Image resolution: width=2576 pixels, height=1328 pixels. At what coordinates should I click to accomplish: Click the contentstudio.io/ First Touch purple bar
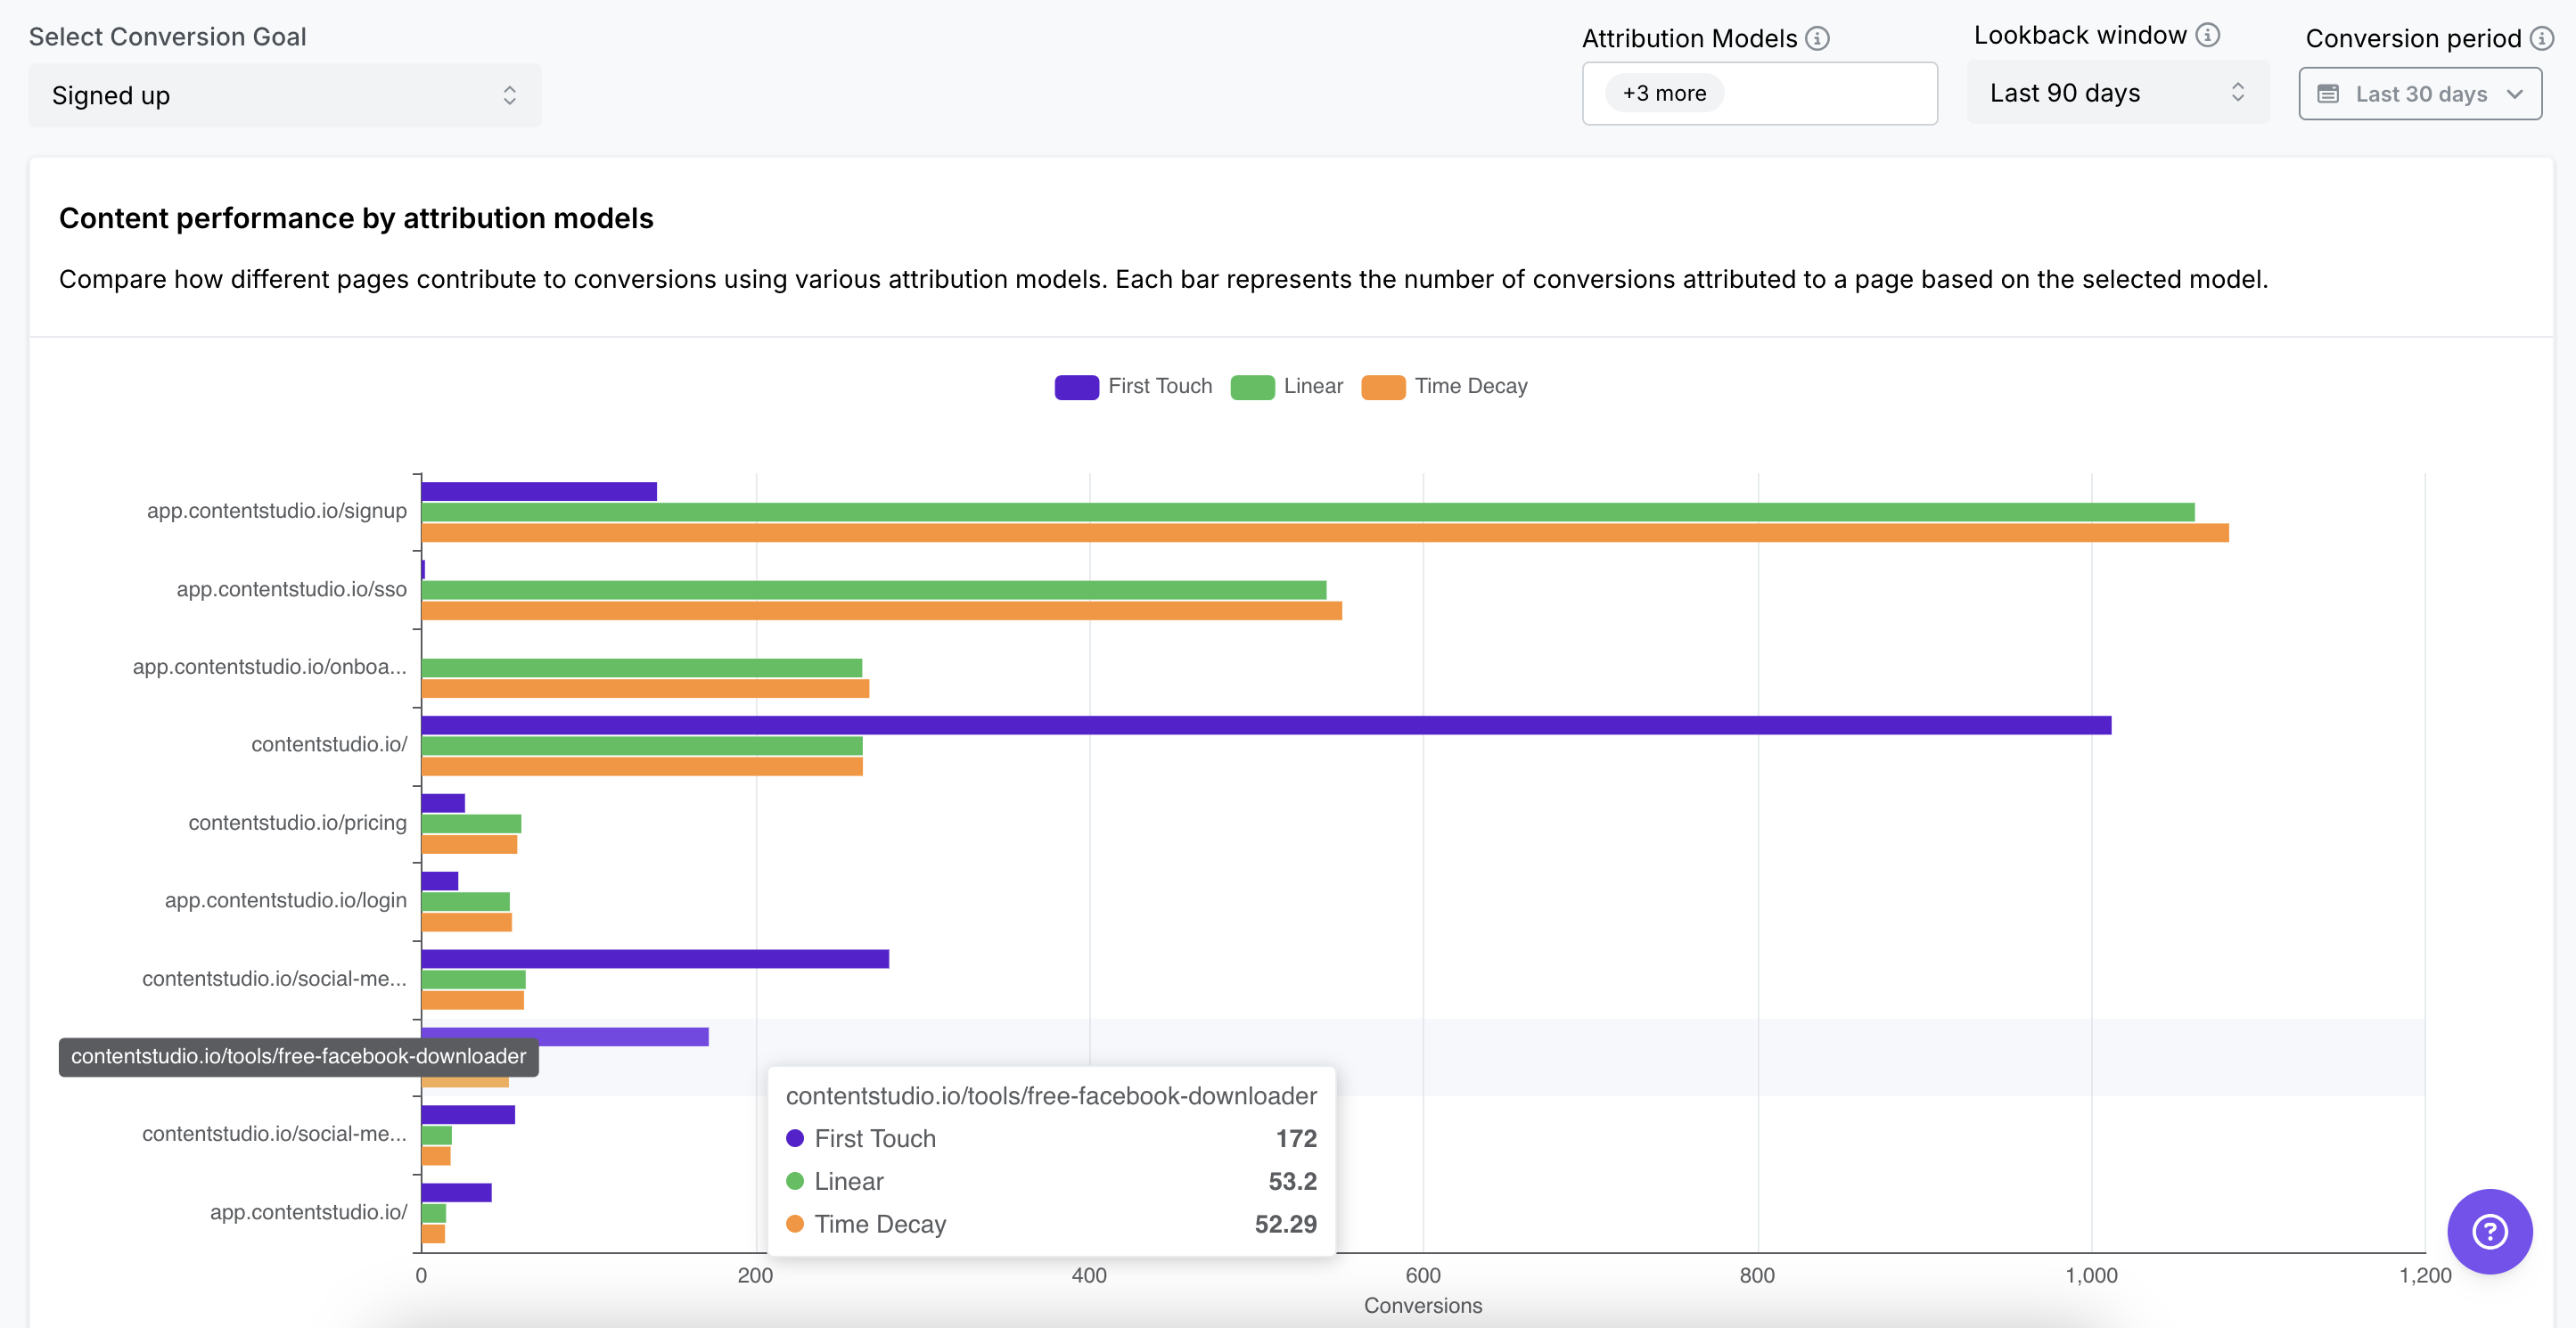click(1265, 725)
